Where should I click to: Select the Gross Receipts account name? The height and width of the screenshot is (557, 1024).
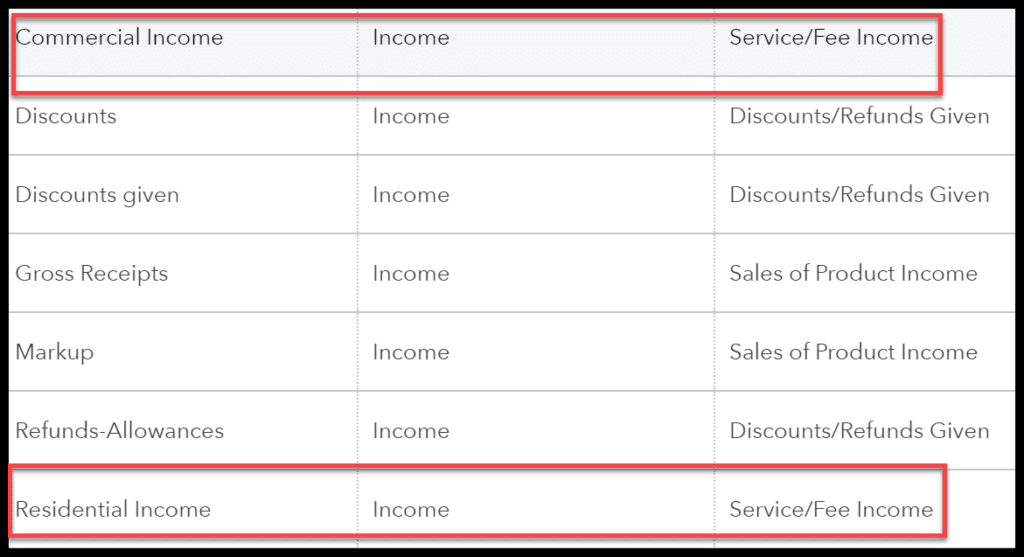pos(91,274)
